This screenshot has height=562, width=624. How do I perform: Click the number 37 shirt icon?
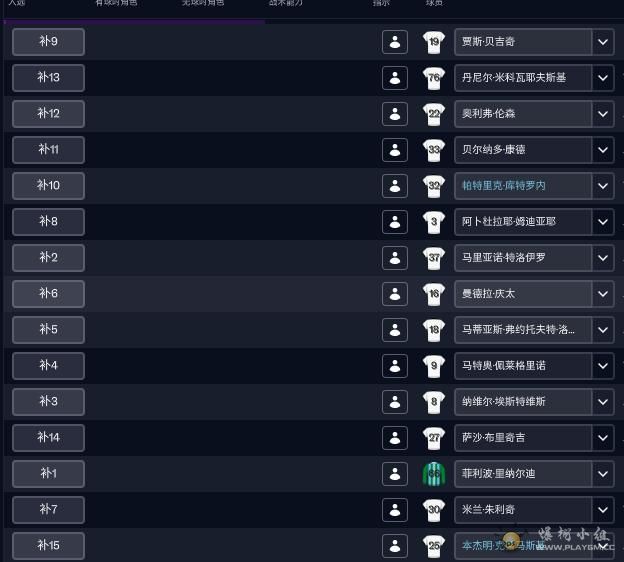[434, 258]
